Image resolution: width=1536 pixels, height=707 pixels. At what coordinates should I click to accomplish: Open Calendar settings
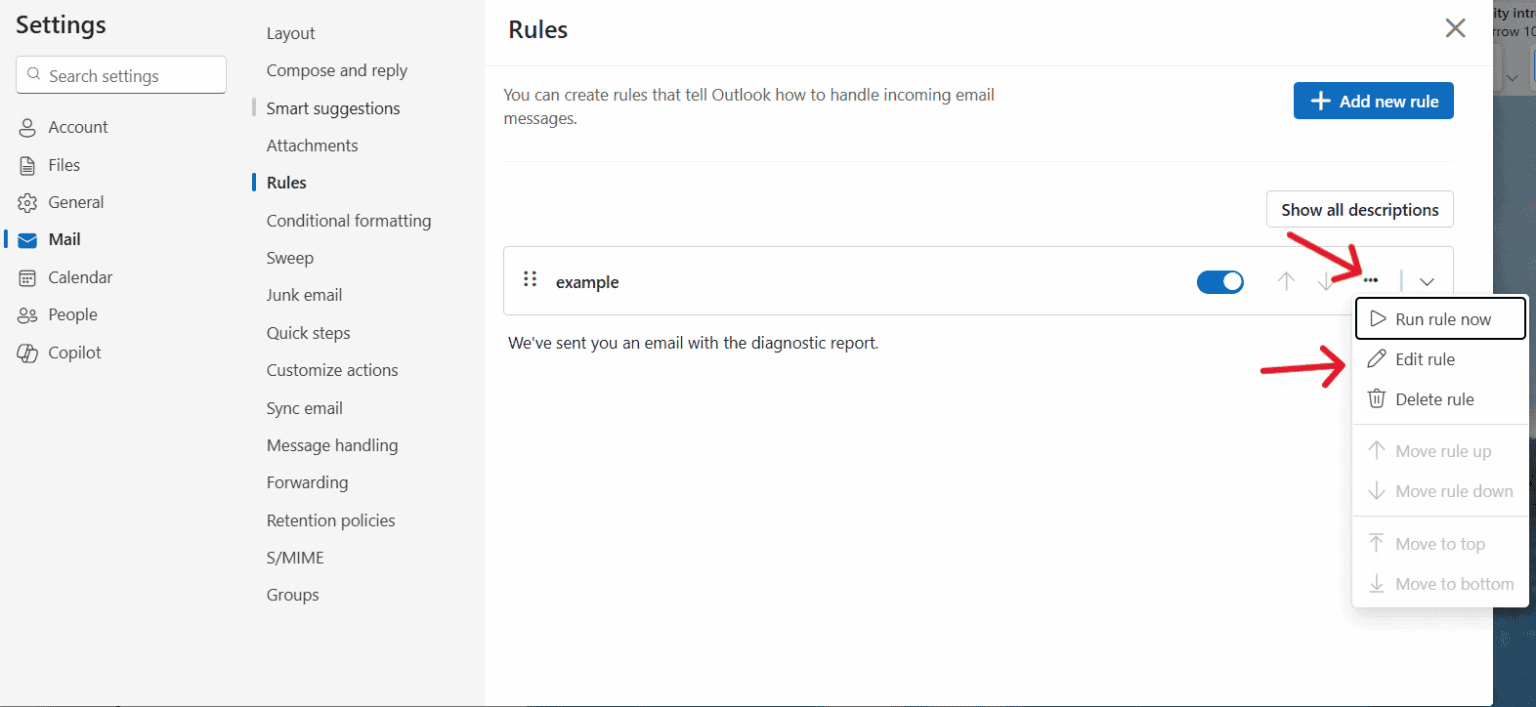(x=78, y=277)
